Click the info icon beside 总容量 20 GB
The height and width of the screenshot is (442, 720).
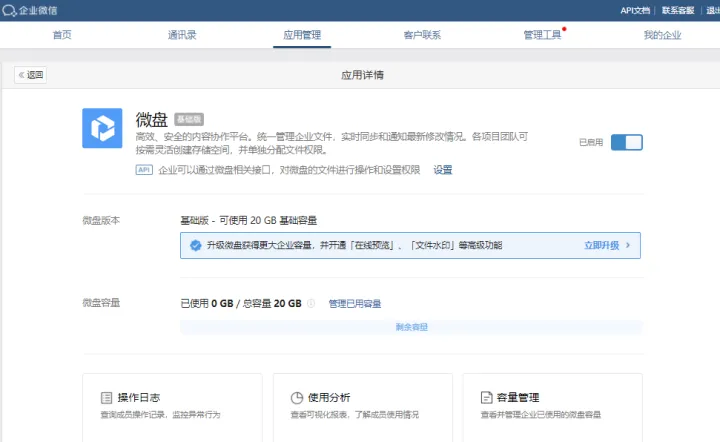point(311,304)
